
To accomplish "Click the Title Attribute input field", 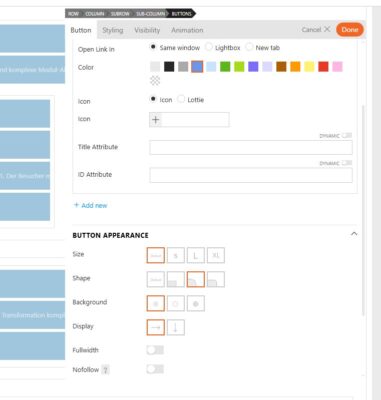I will [251, 147].
